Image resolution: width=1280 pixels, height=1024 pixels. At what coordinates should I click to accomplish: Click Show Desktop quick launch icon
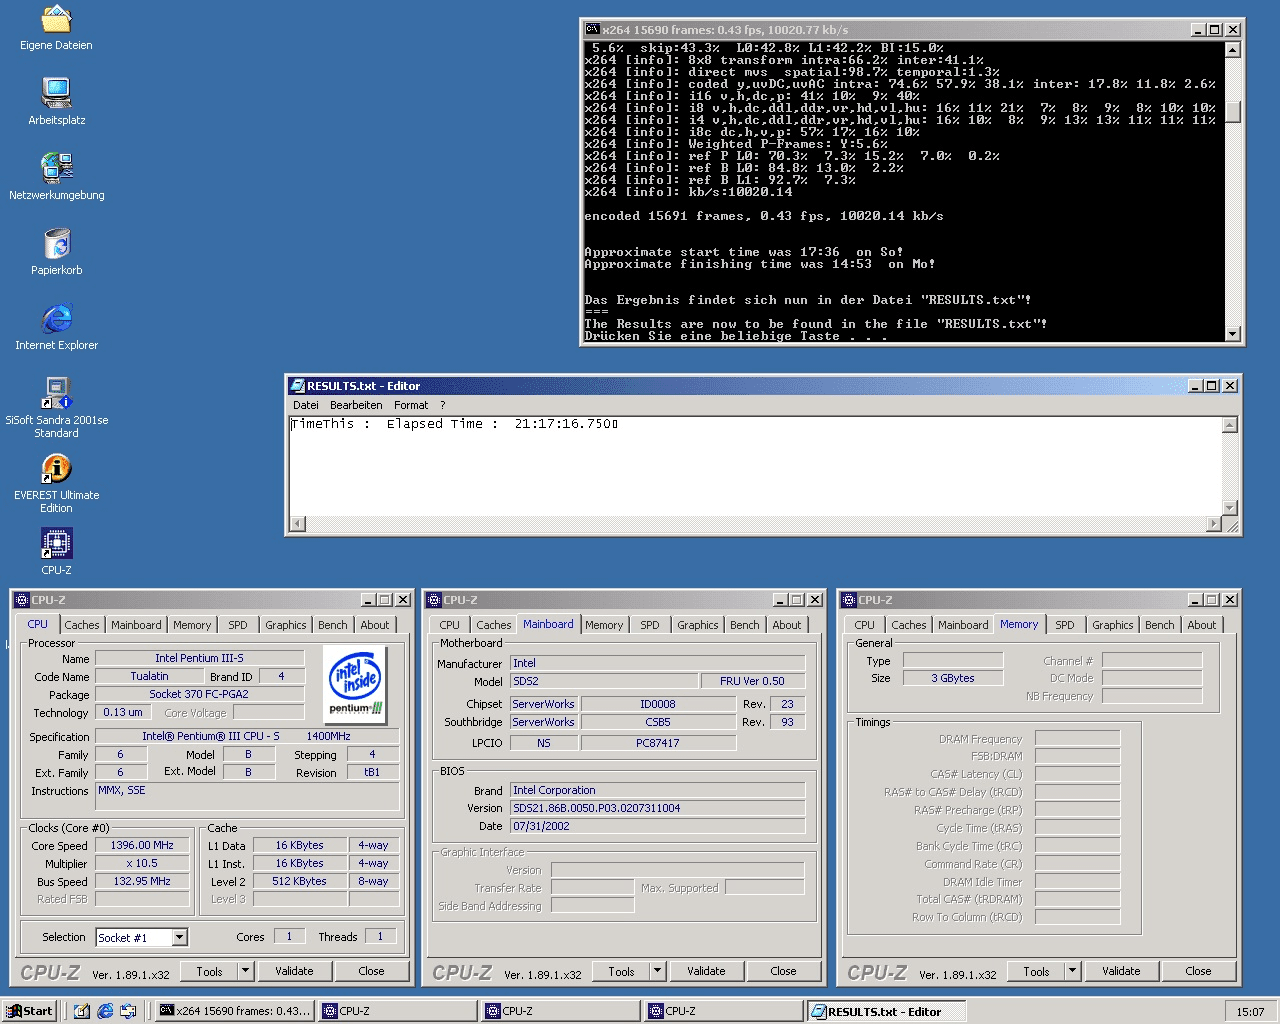(x=82, y=1011)
